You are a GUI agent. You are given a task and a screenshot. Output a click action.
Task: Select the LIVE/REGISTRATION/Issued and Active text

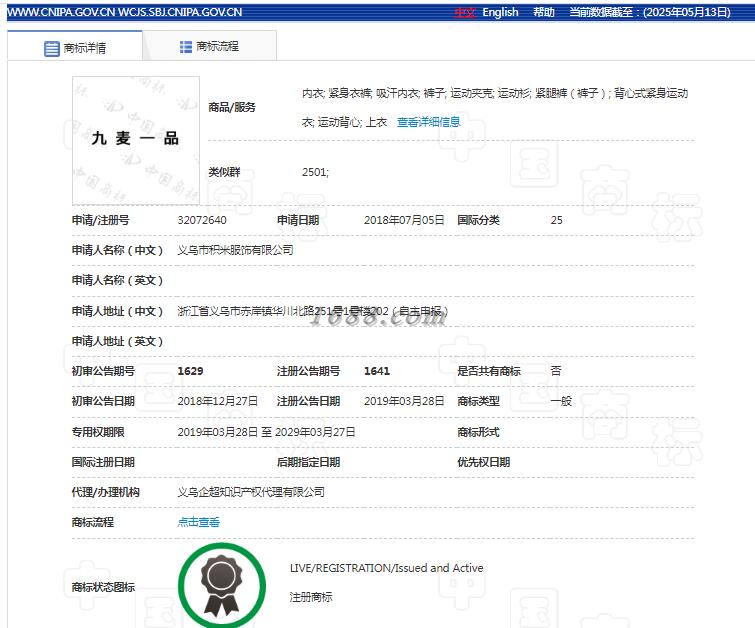[x=386, y=568]
